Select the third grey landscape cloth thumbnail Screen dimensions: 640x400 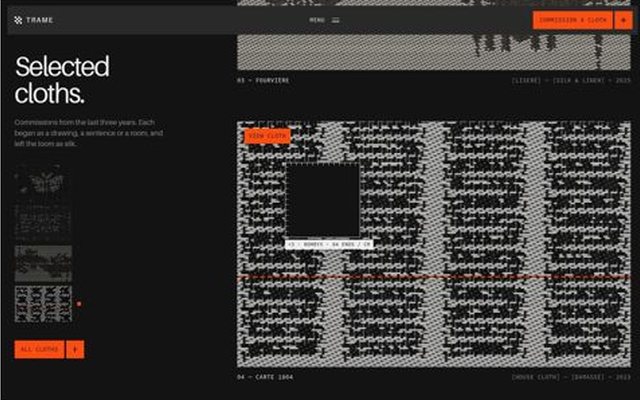pyautogui.click(x=43, y=263)
